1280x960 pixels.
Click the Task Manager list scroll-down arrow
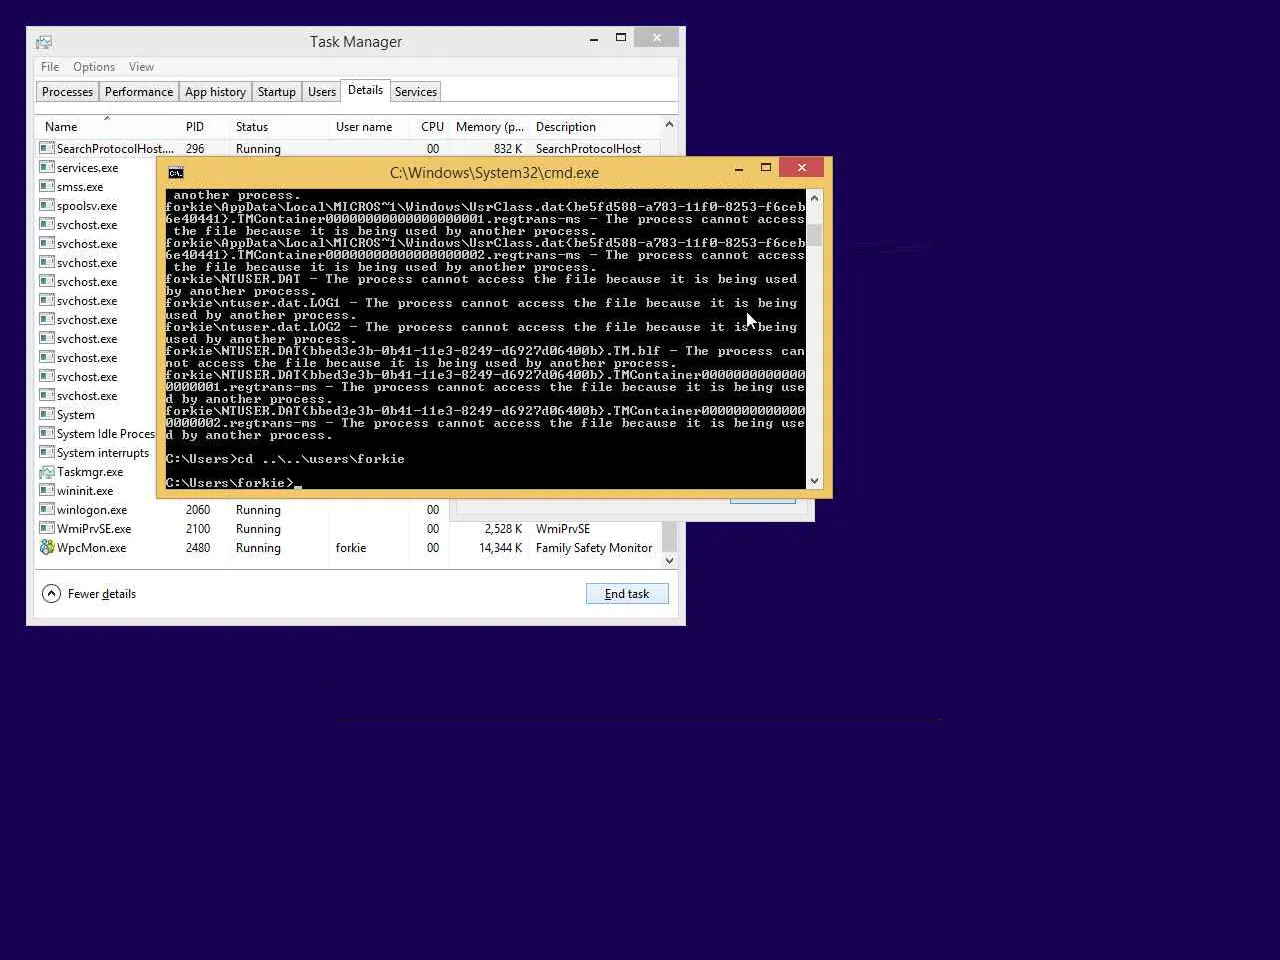669,561
